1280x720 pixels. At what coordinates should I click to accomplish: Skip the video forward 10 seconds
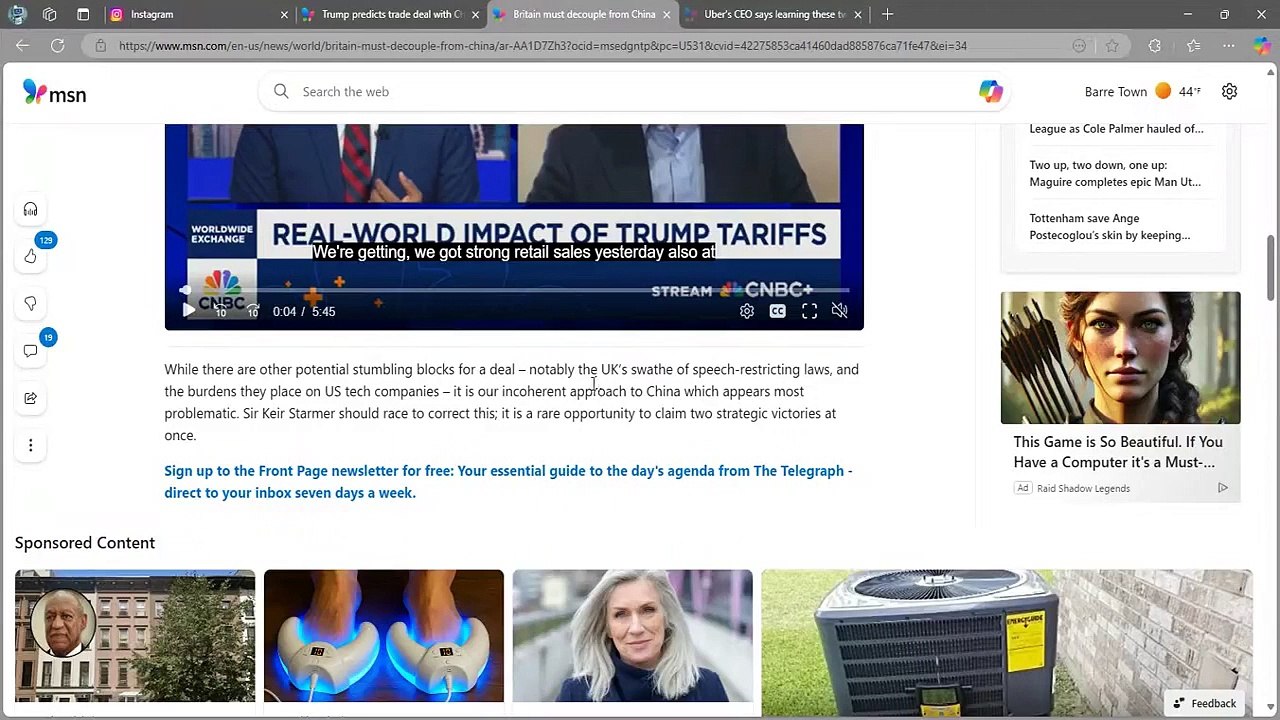click(252, 311)
